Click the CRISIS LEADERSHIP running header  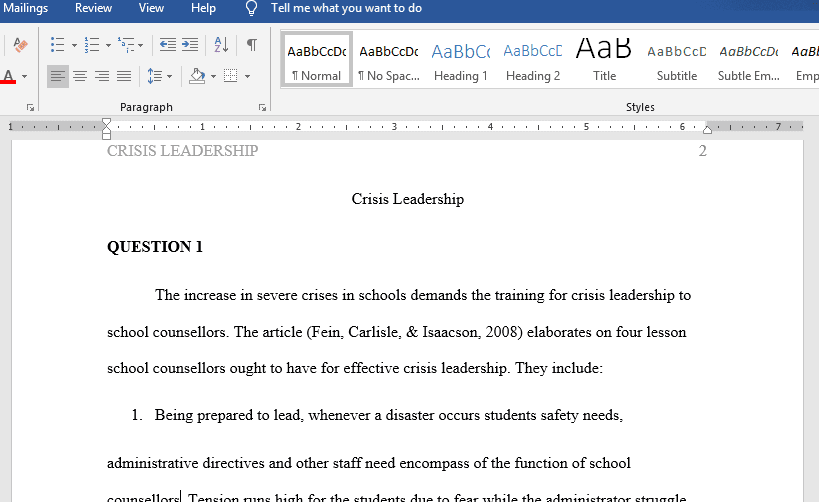[182, 151]
